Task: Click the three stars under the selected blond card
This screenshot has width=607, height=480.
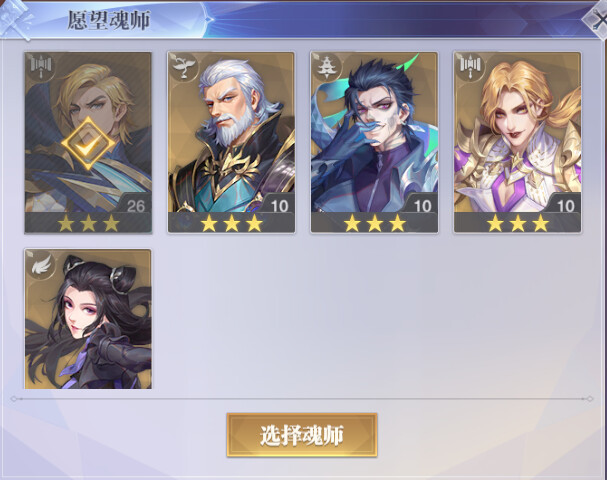Action: 88,223
